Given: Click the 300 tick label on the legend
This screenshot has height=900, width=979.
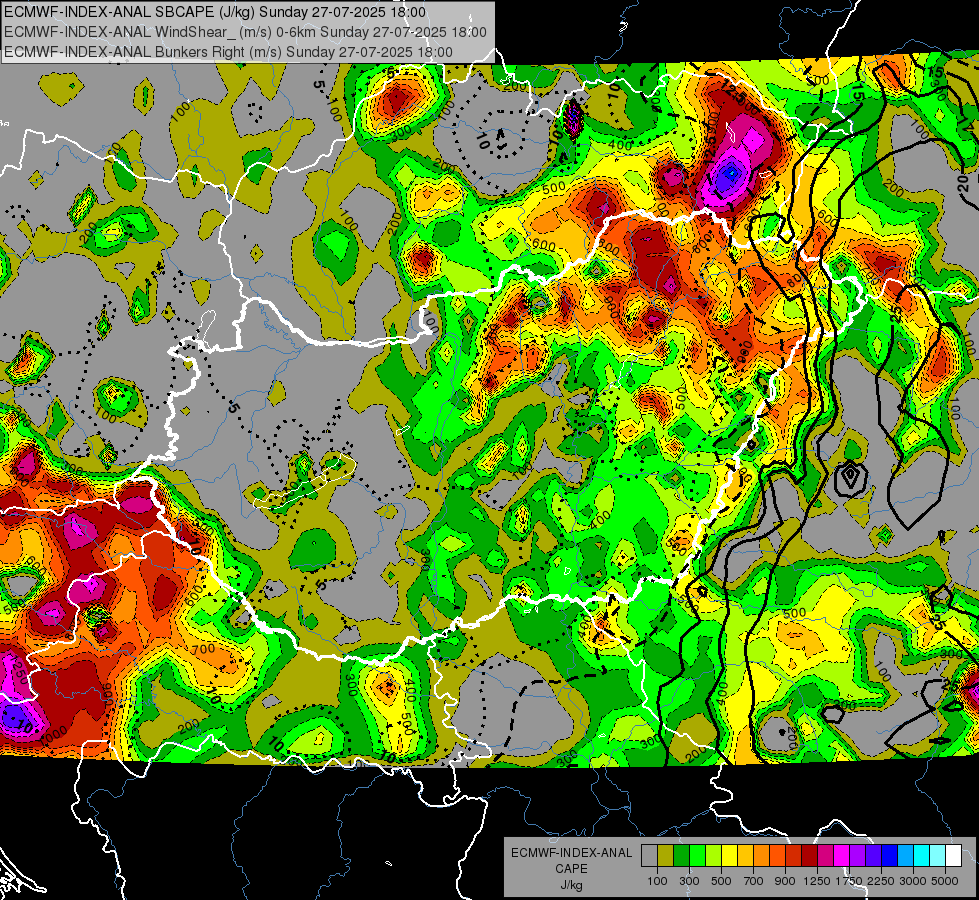Looking at the screenshot, I should (x=689, y=881).
